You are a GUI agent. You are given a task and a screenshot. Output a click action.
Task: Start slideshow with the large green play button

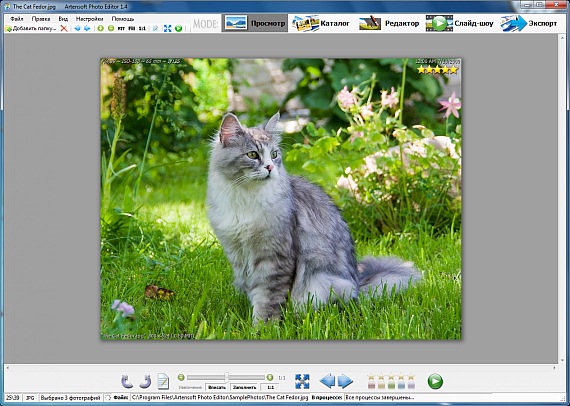click(x=435, y=381)
